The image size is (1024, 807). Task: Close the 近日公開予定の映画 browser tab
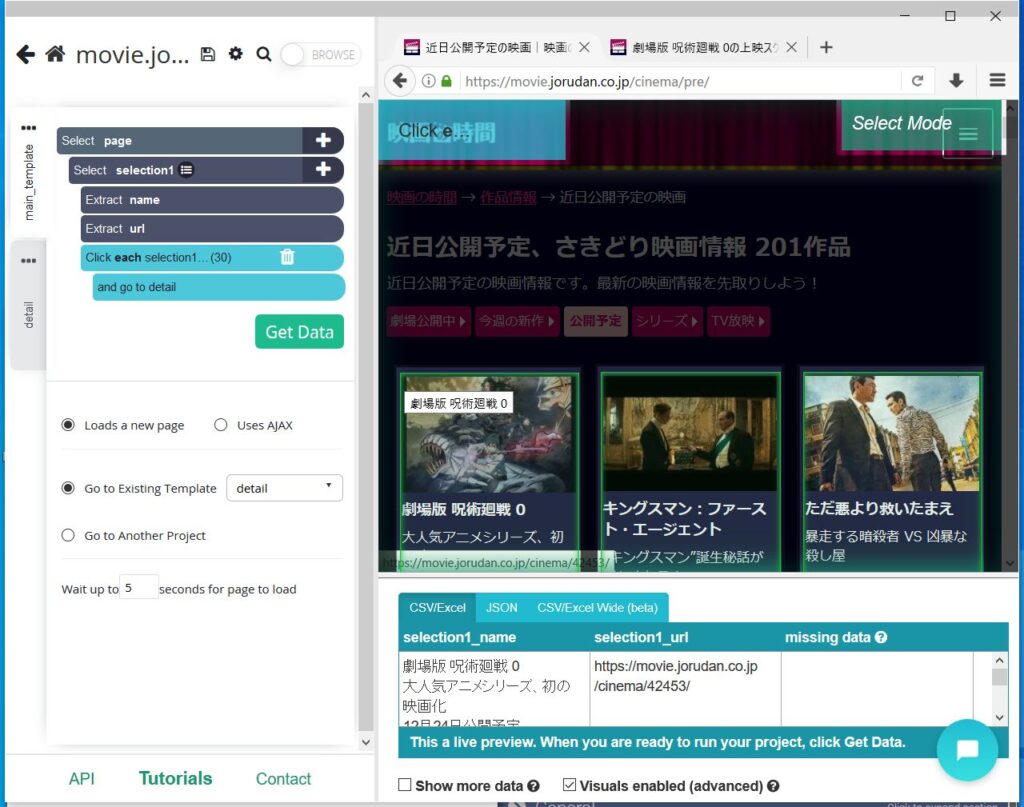[x=584, y=47]
